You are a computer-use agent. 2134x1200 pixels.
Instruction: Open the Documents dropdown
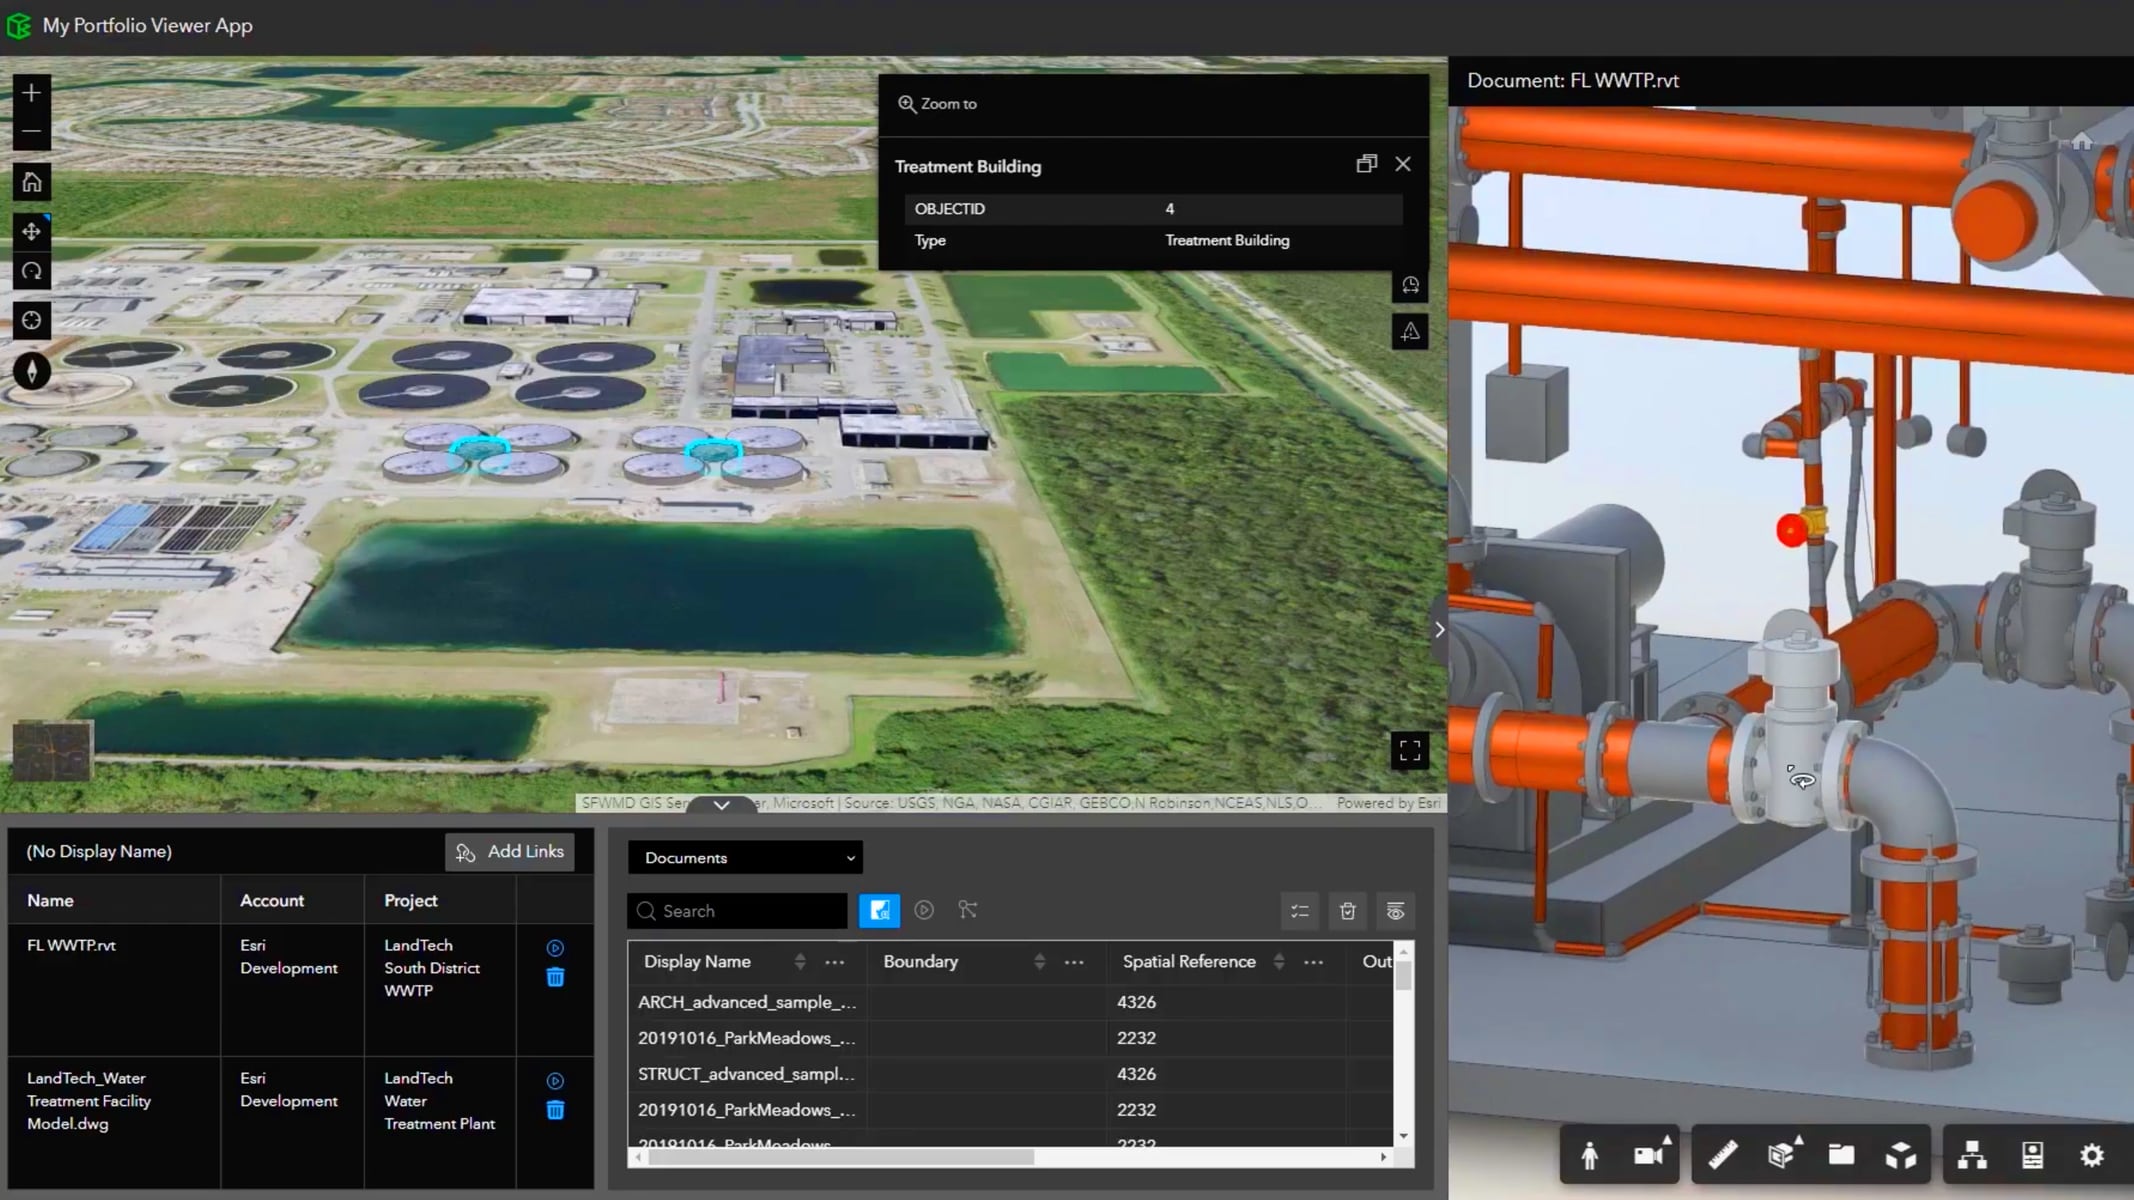click(x=744, y=857)
